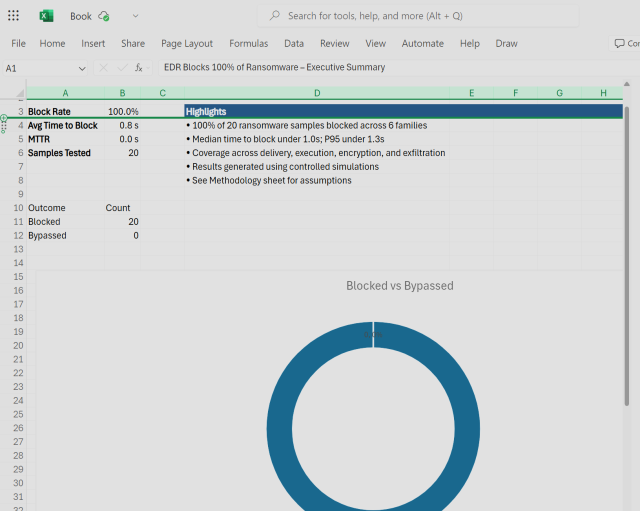The height and width of the screenshot is (511, 640).
Task: Switch to the Insert tab
Action: [93, 44]
